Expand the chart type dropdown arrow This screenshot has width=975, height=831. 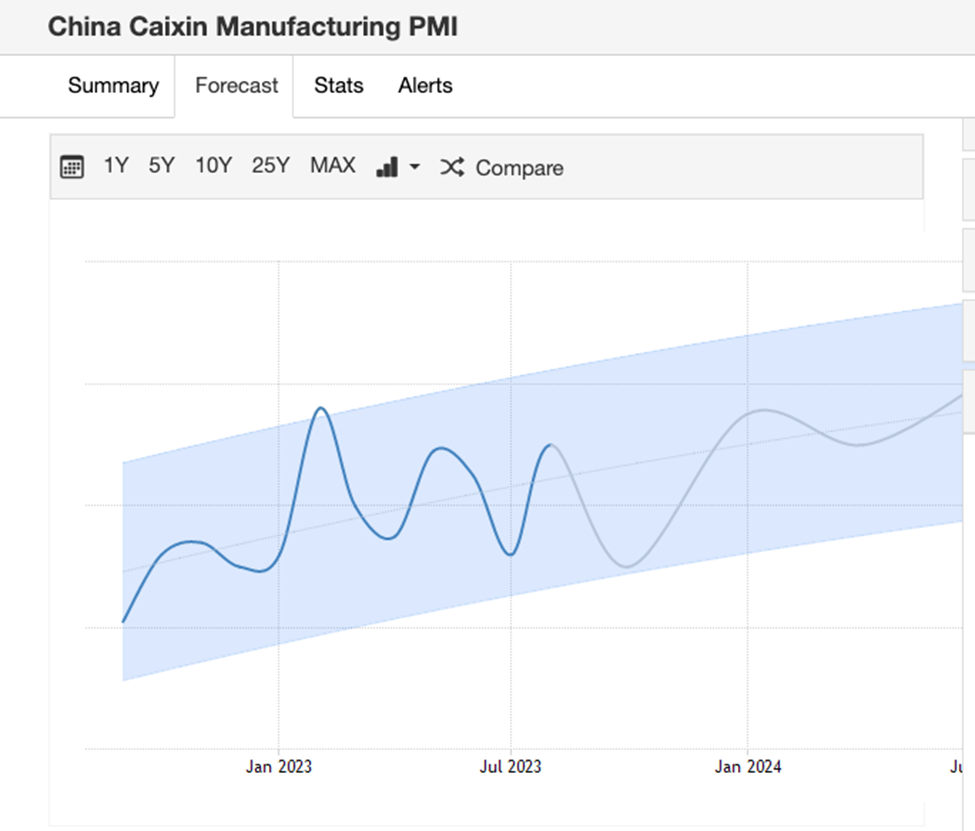point(414,167)
